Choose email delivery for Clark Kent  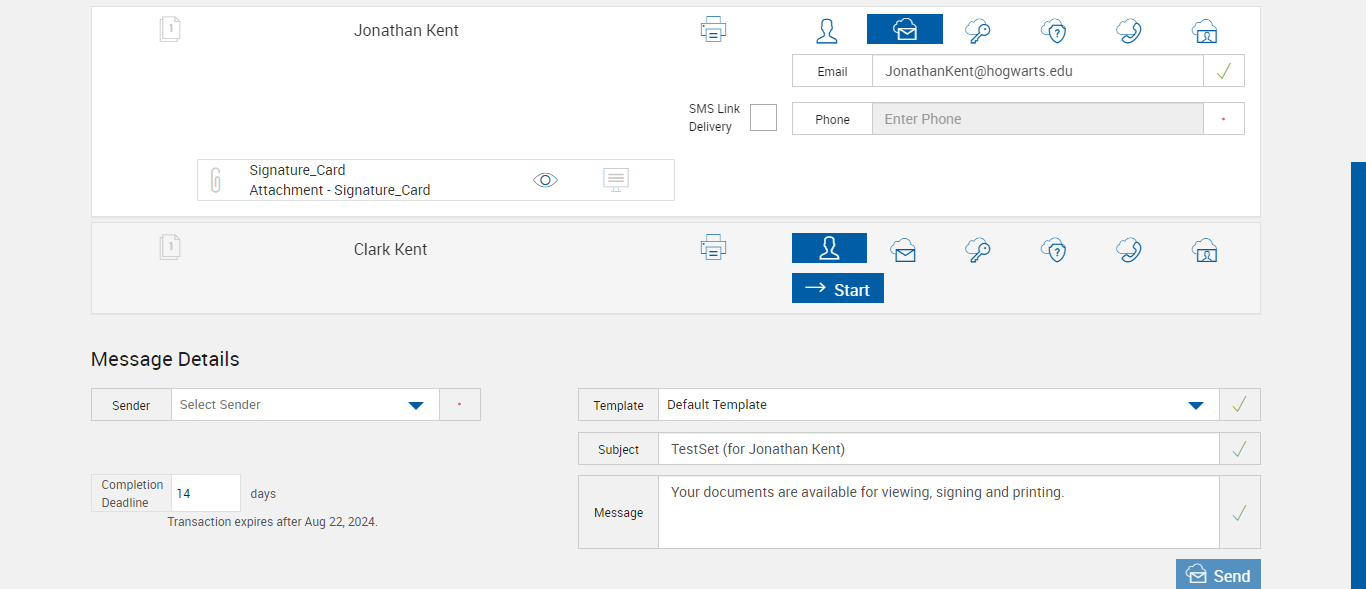click(904, 249)
